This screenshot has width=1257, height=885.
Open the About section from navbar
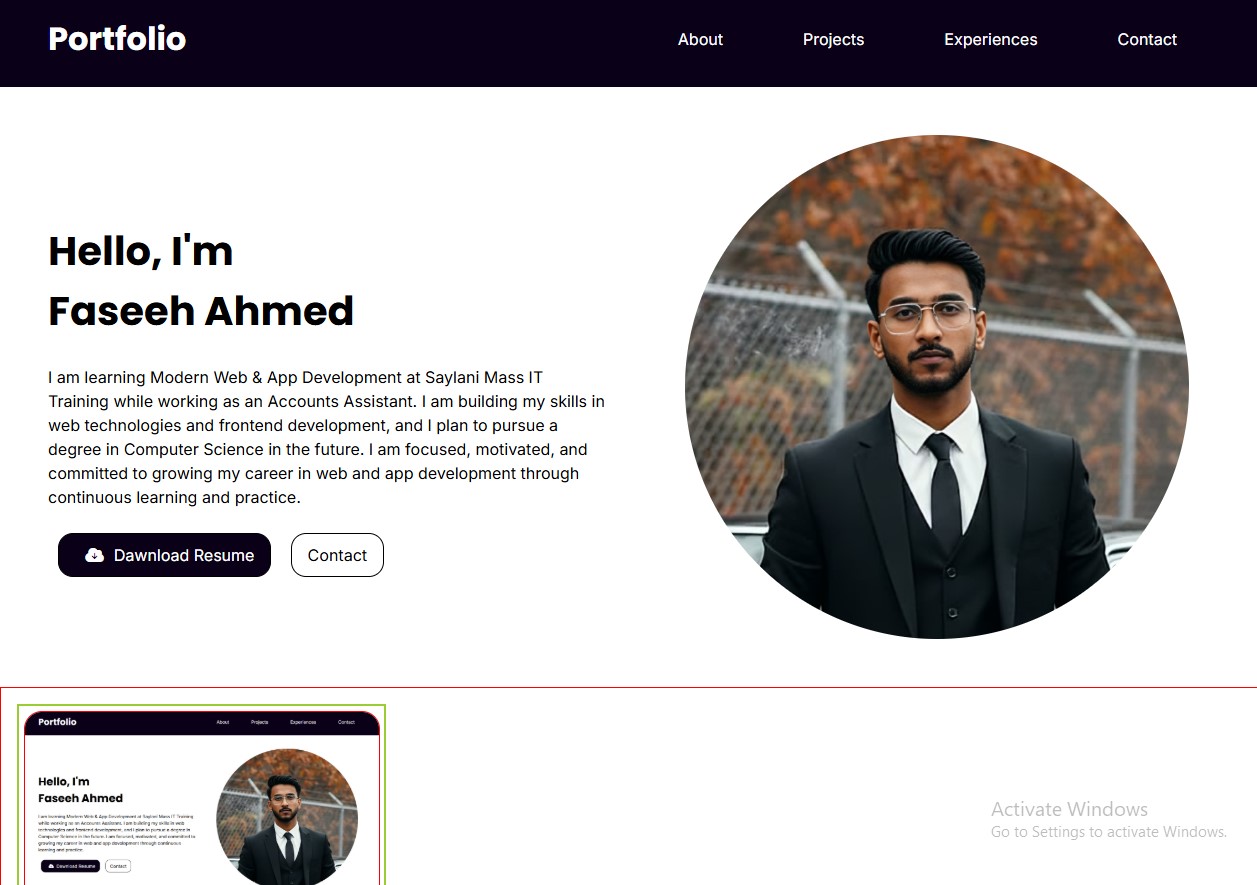pos(700,39)
